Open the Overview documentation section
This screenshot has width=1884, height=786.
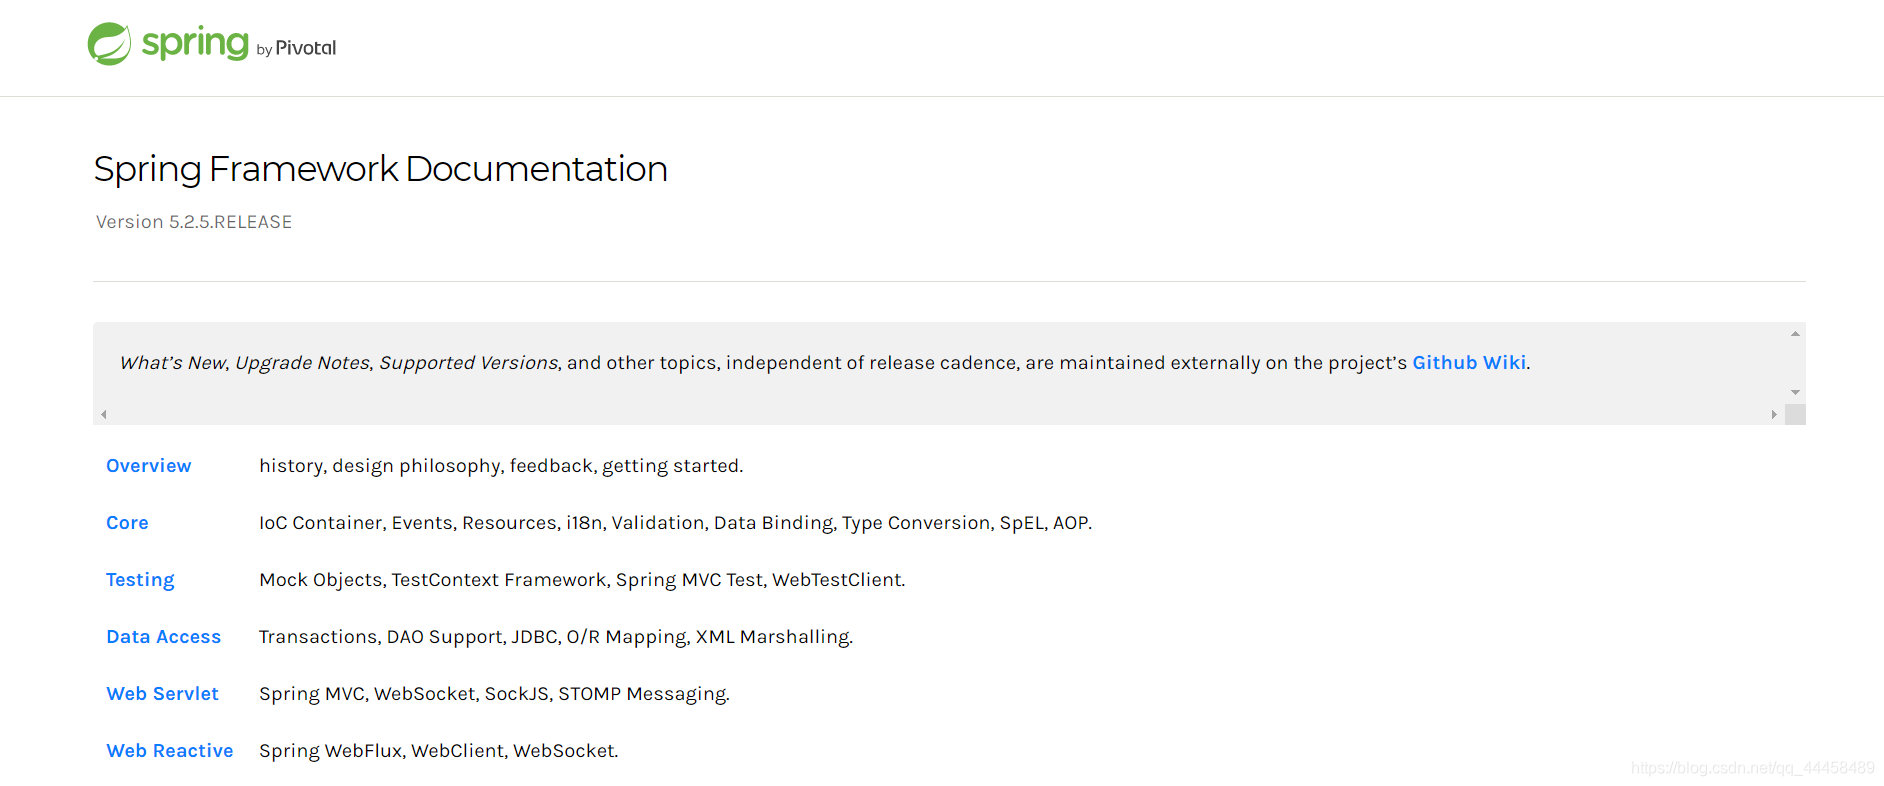[149, 466]
